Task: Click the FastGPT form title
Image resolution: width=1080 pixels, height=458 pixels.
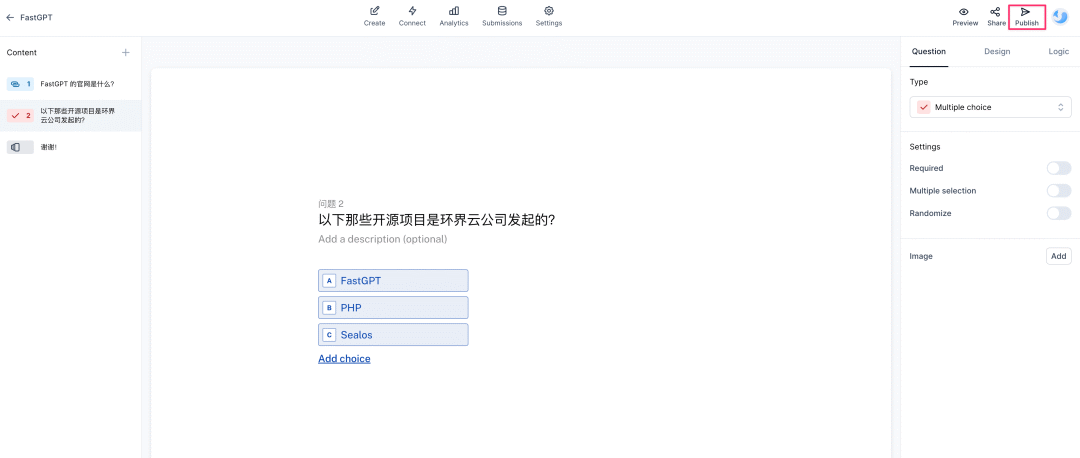Action: pyautogui.click(x=36, y=17)
